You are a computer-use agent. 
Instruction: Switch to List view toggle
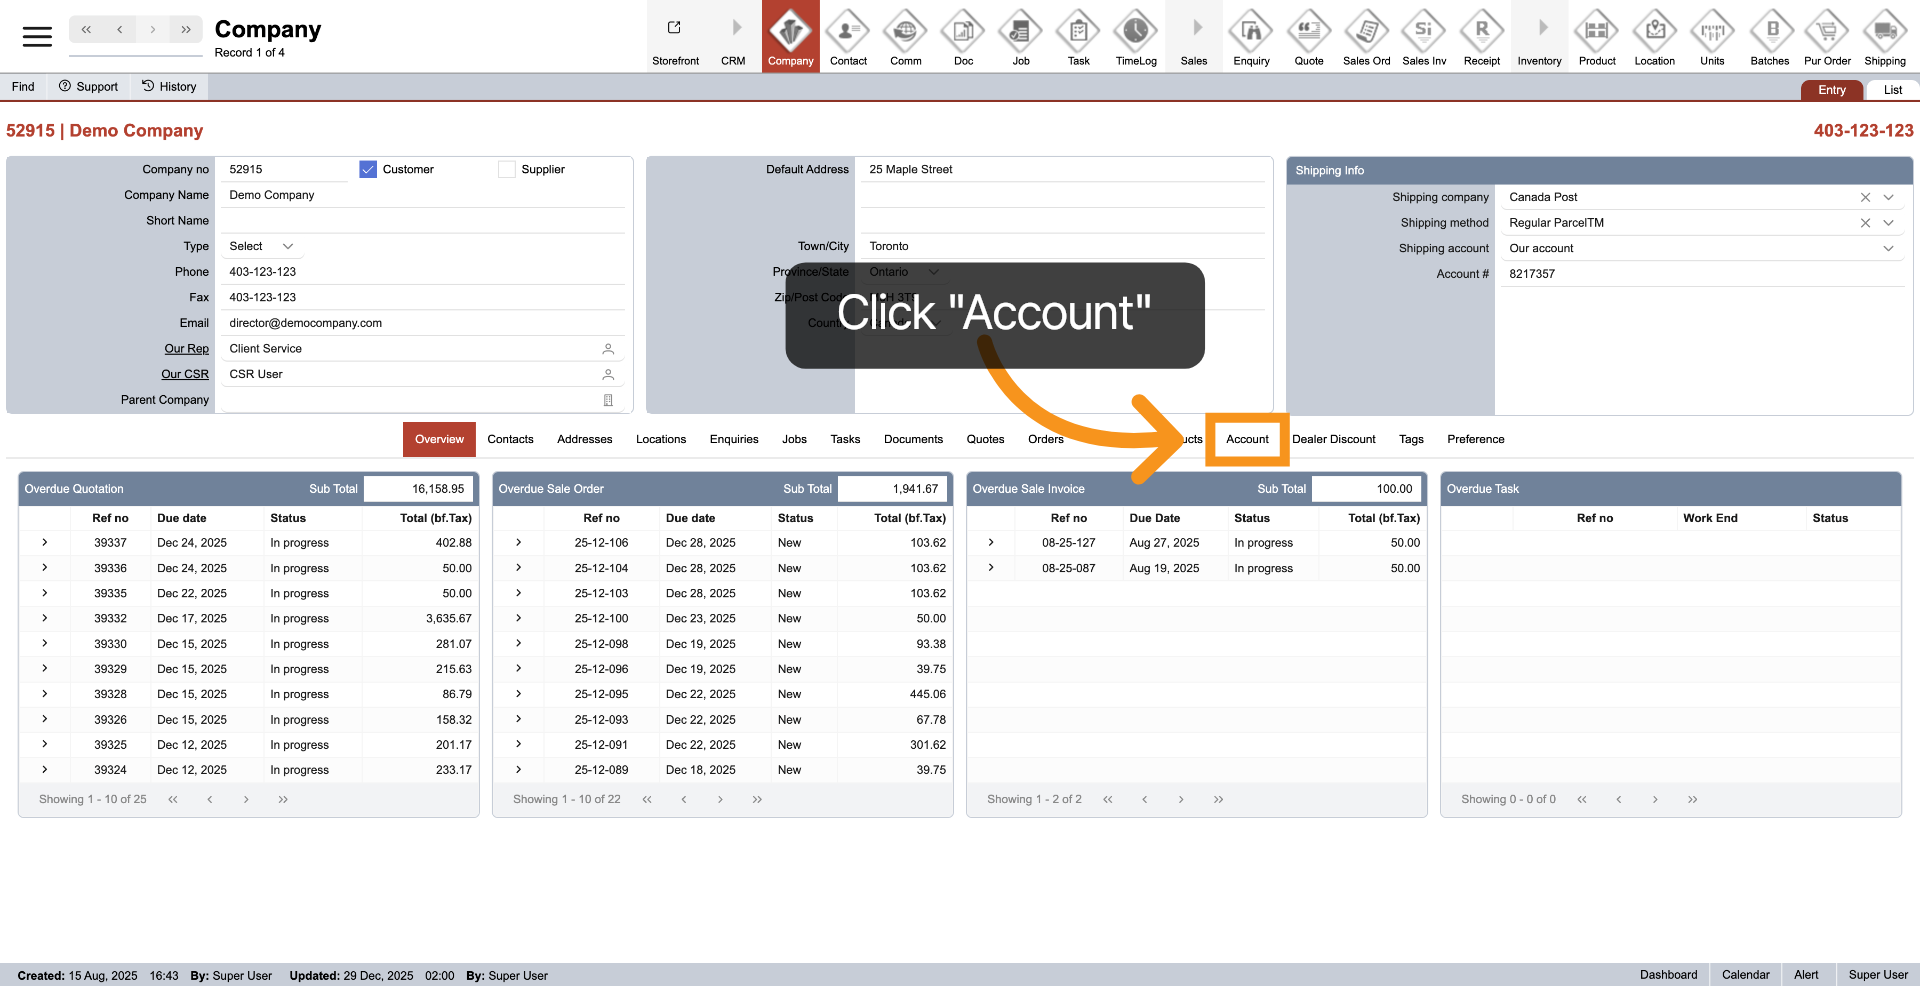(x=1892, y=90)
